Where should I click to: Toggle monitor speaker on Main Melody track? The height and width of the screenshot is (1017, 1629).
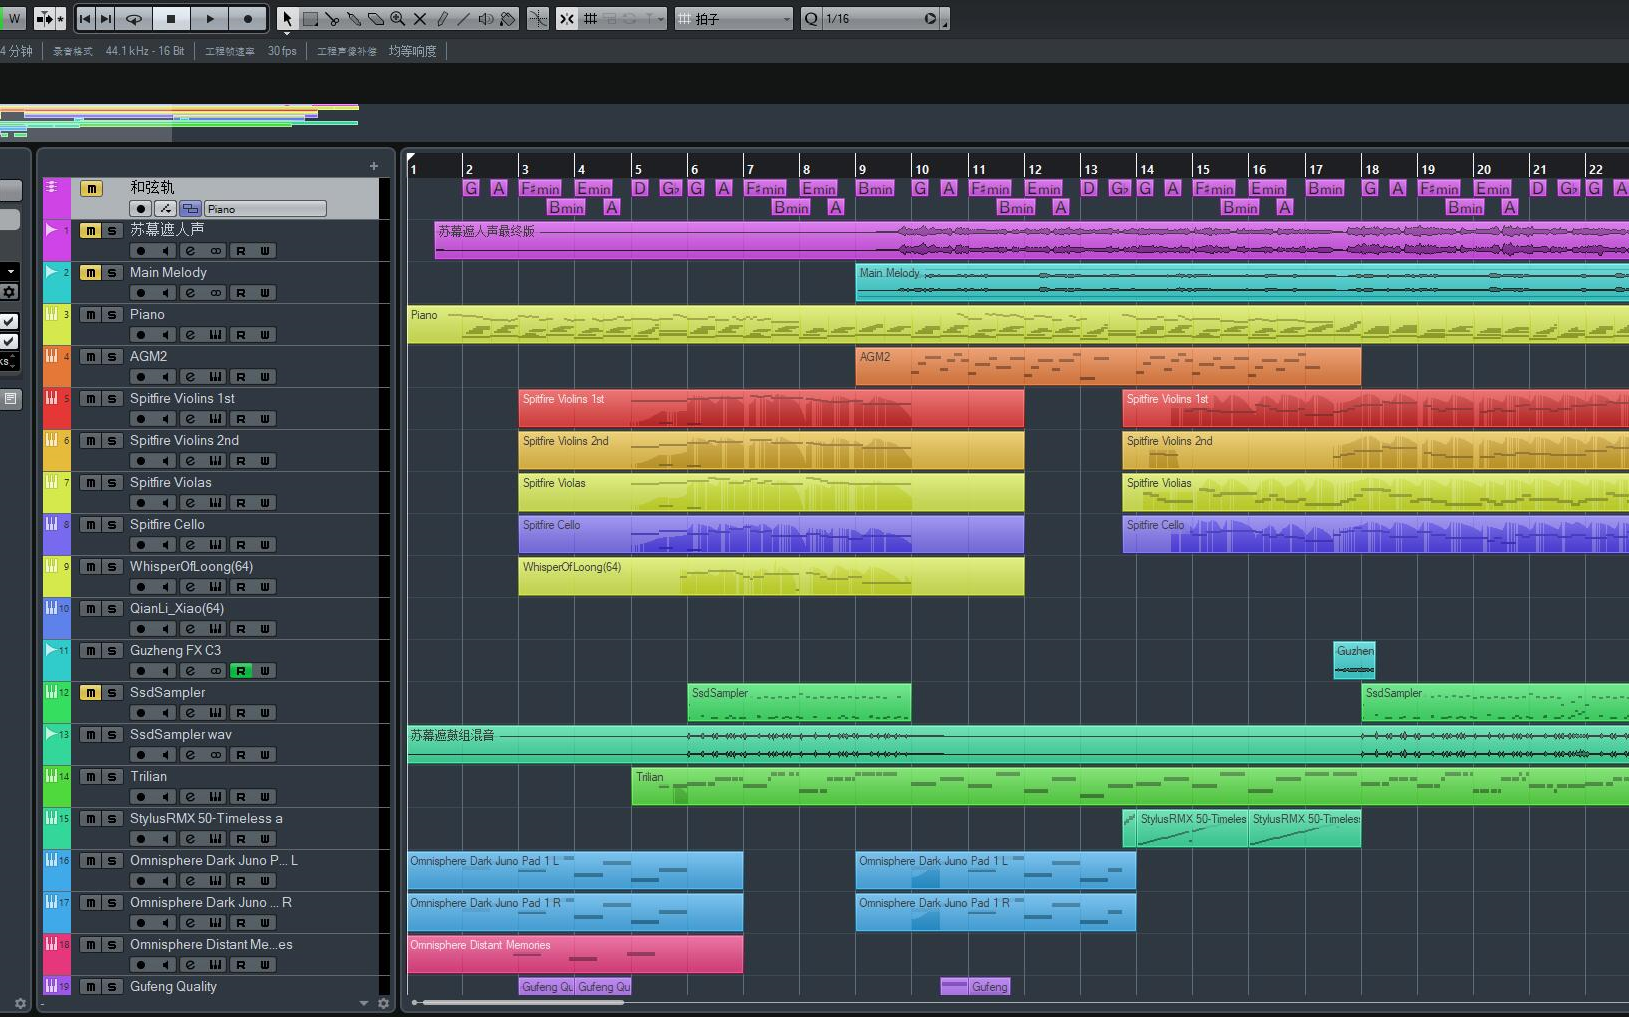165,293
